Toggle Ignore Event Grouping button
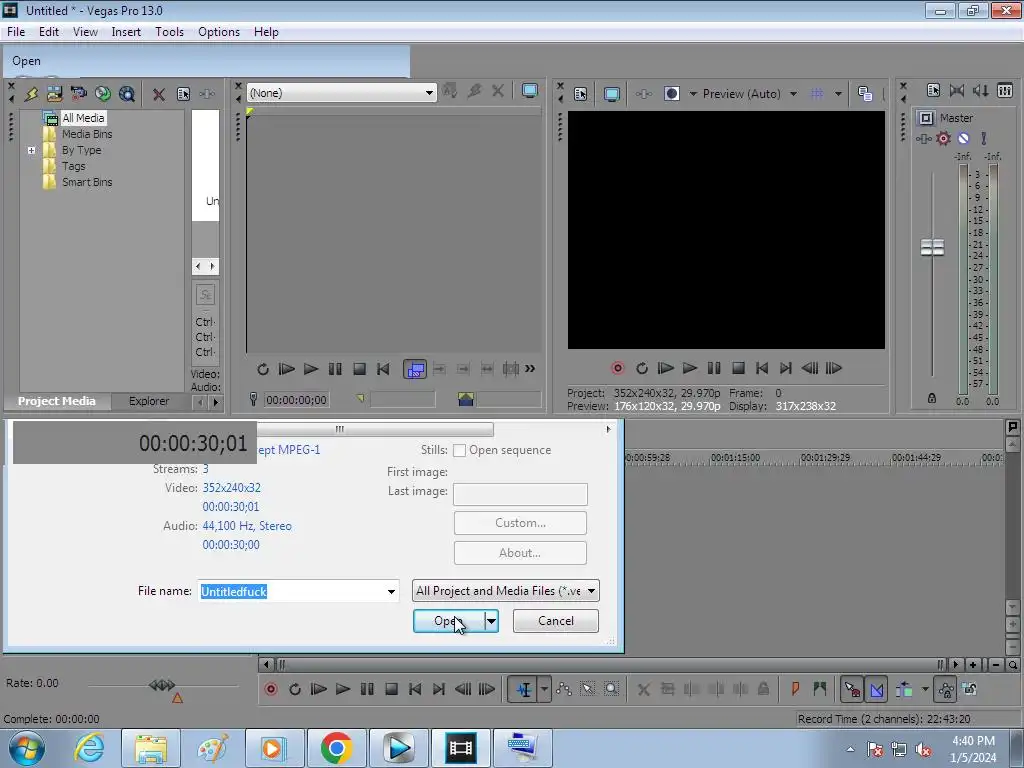This screenshot has height=768, width=1024. (970, 689)
